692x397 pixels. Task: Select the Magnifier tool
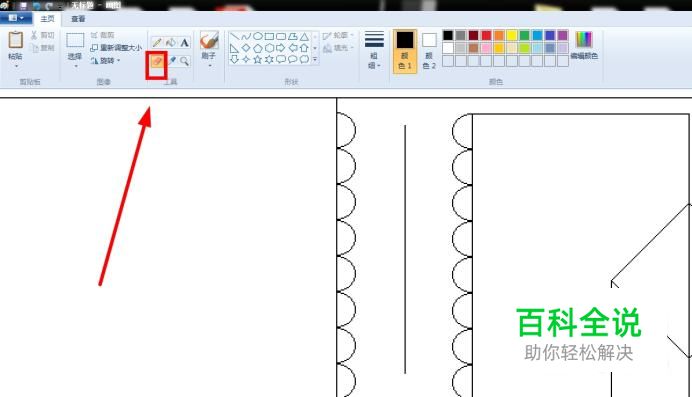pos(184,61)
